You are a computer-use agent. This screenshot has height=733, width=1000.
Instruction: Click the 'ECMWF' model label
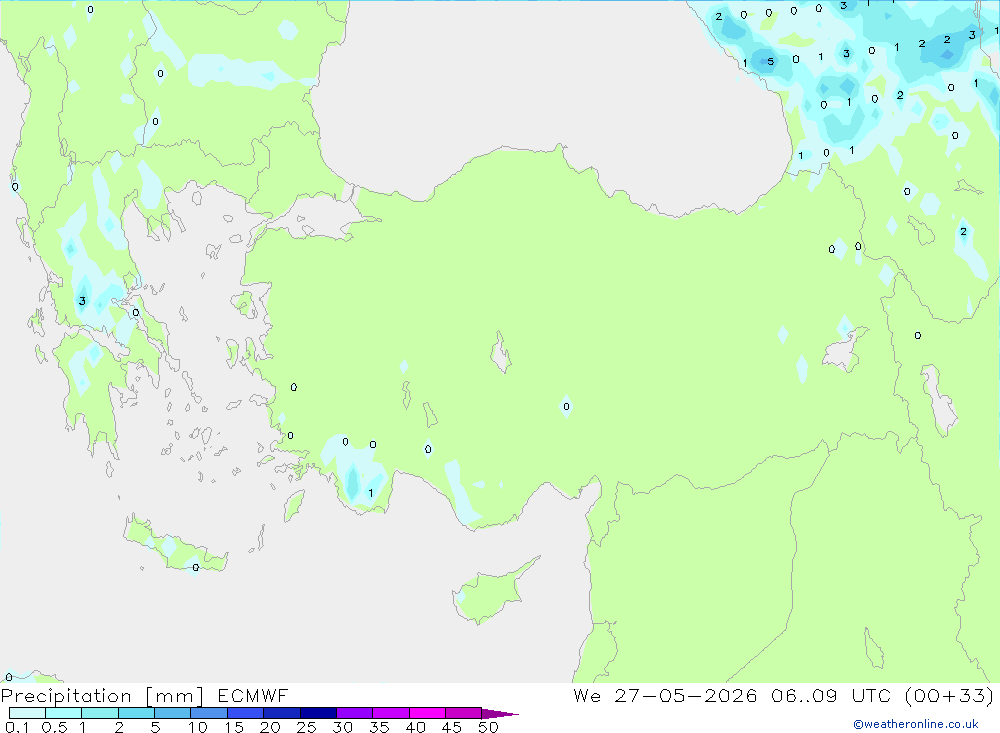pyautogui.click(x=253, y=696)
